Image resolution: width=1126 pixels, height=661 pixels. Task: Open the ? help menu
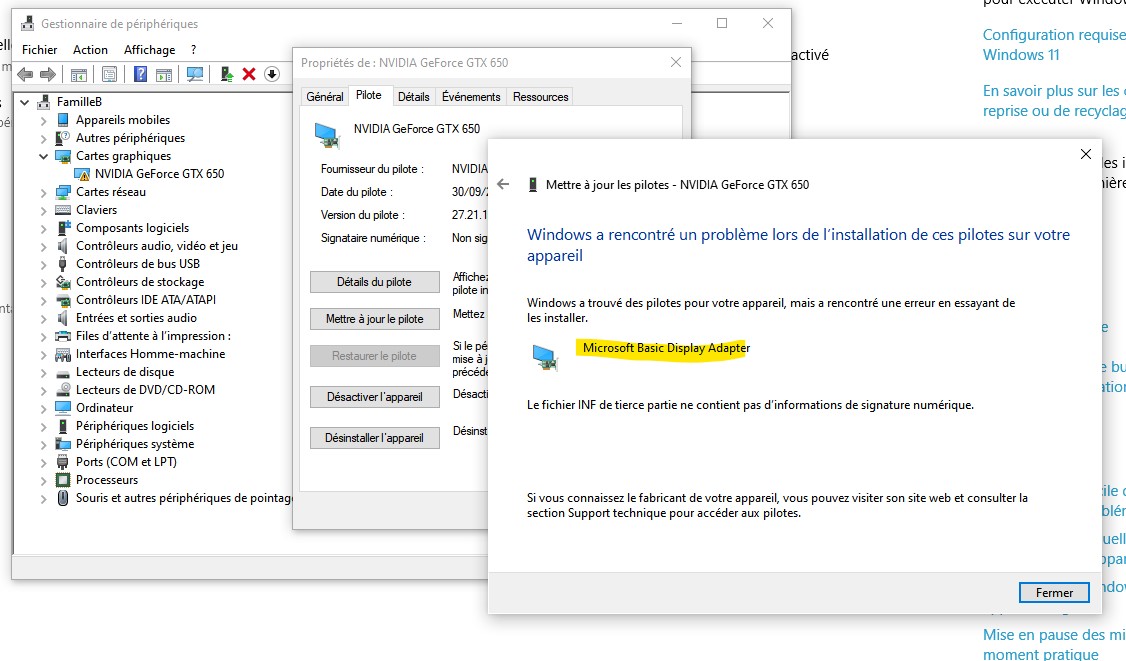[x=193, y=50]
